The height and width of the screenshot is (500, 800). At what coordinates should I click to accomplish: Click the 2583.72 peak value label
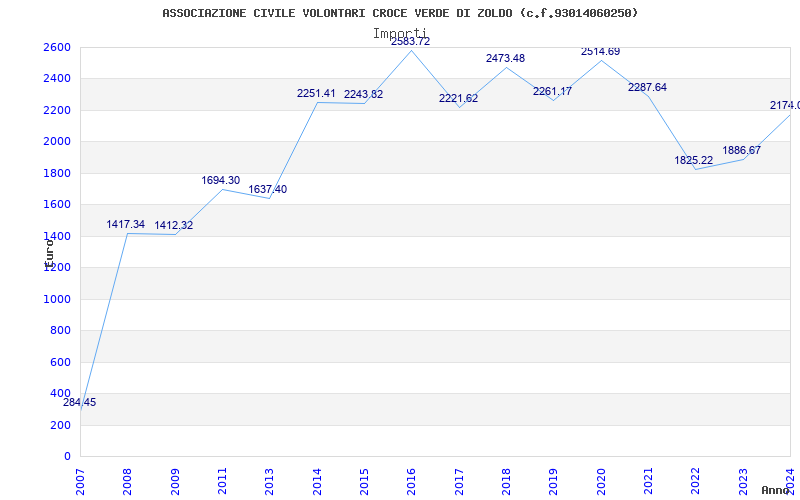click(x=410, y=42)
